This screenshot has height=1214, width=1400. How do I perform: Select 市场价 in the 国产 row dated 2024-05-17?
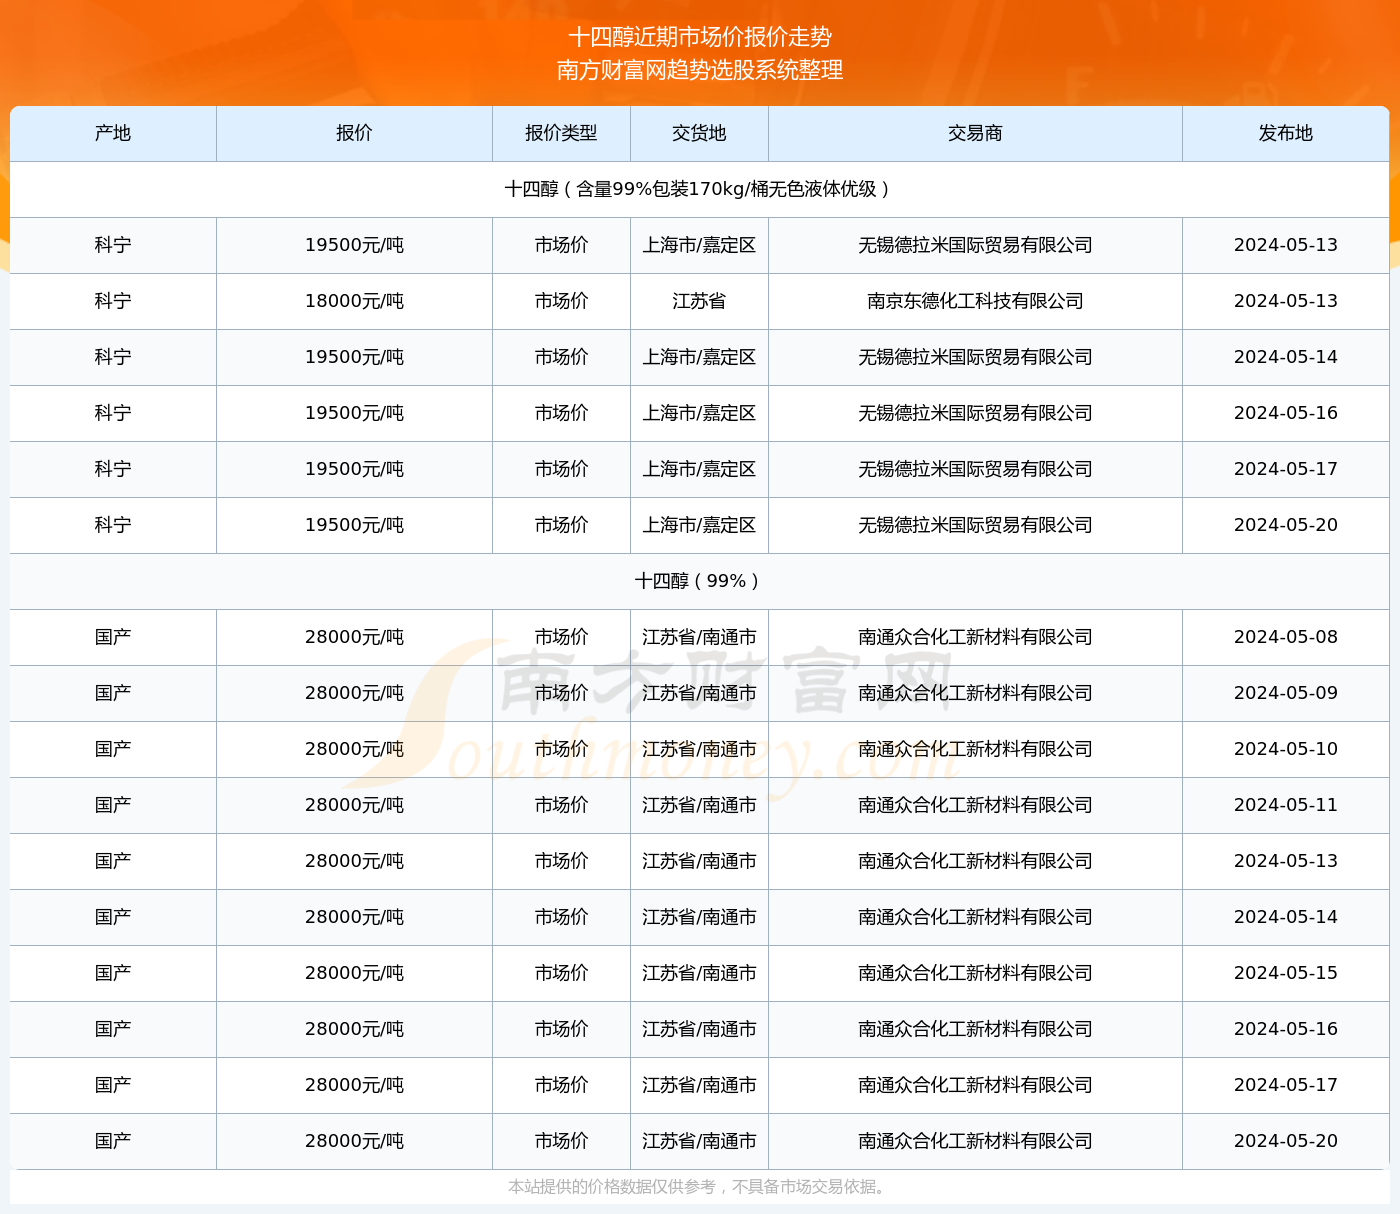pyautogui.click(x=561, y=1085)
